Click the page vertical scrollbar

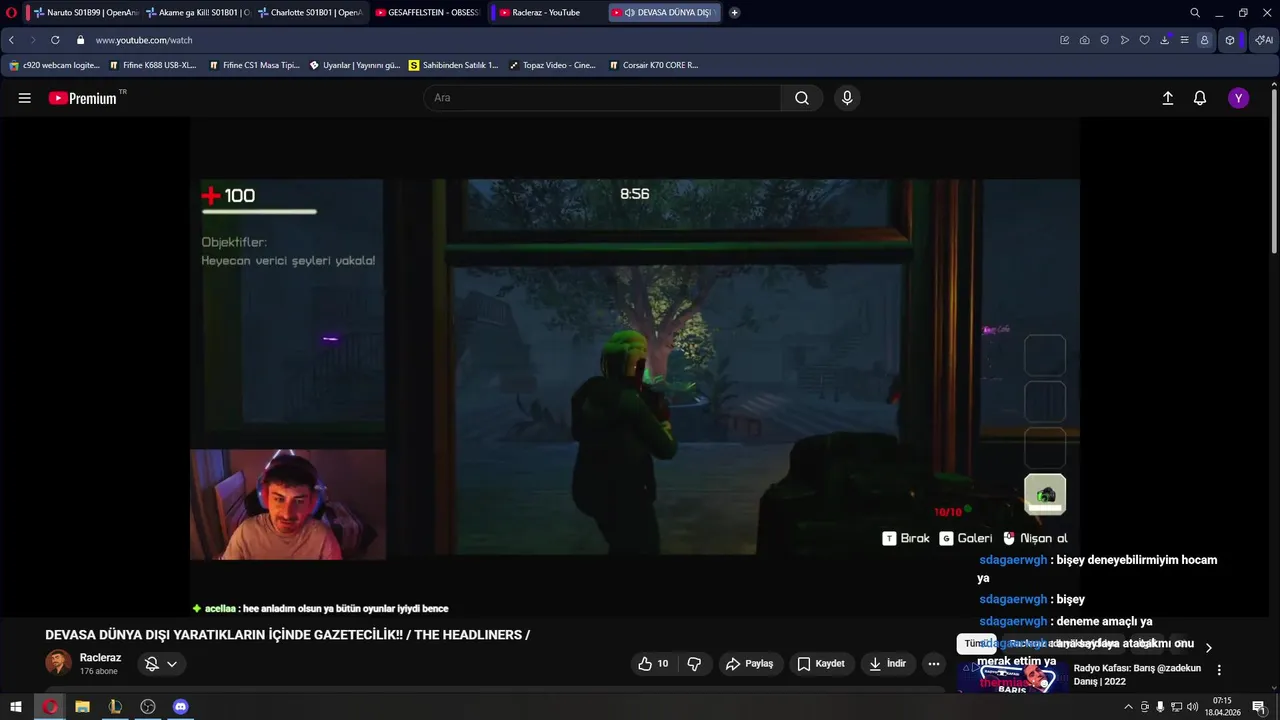[x=1274, y=170]
